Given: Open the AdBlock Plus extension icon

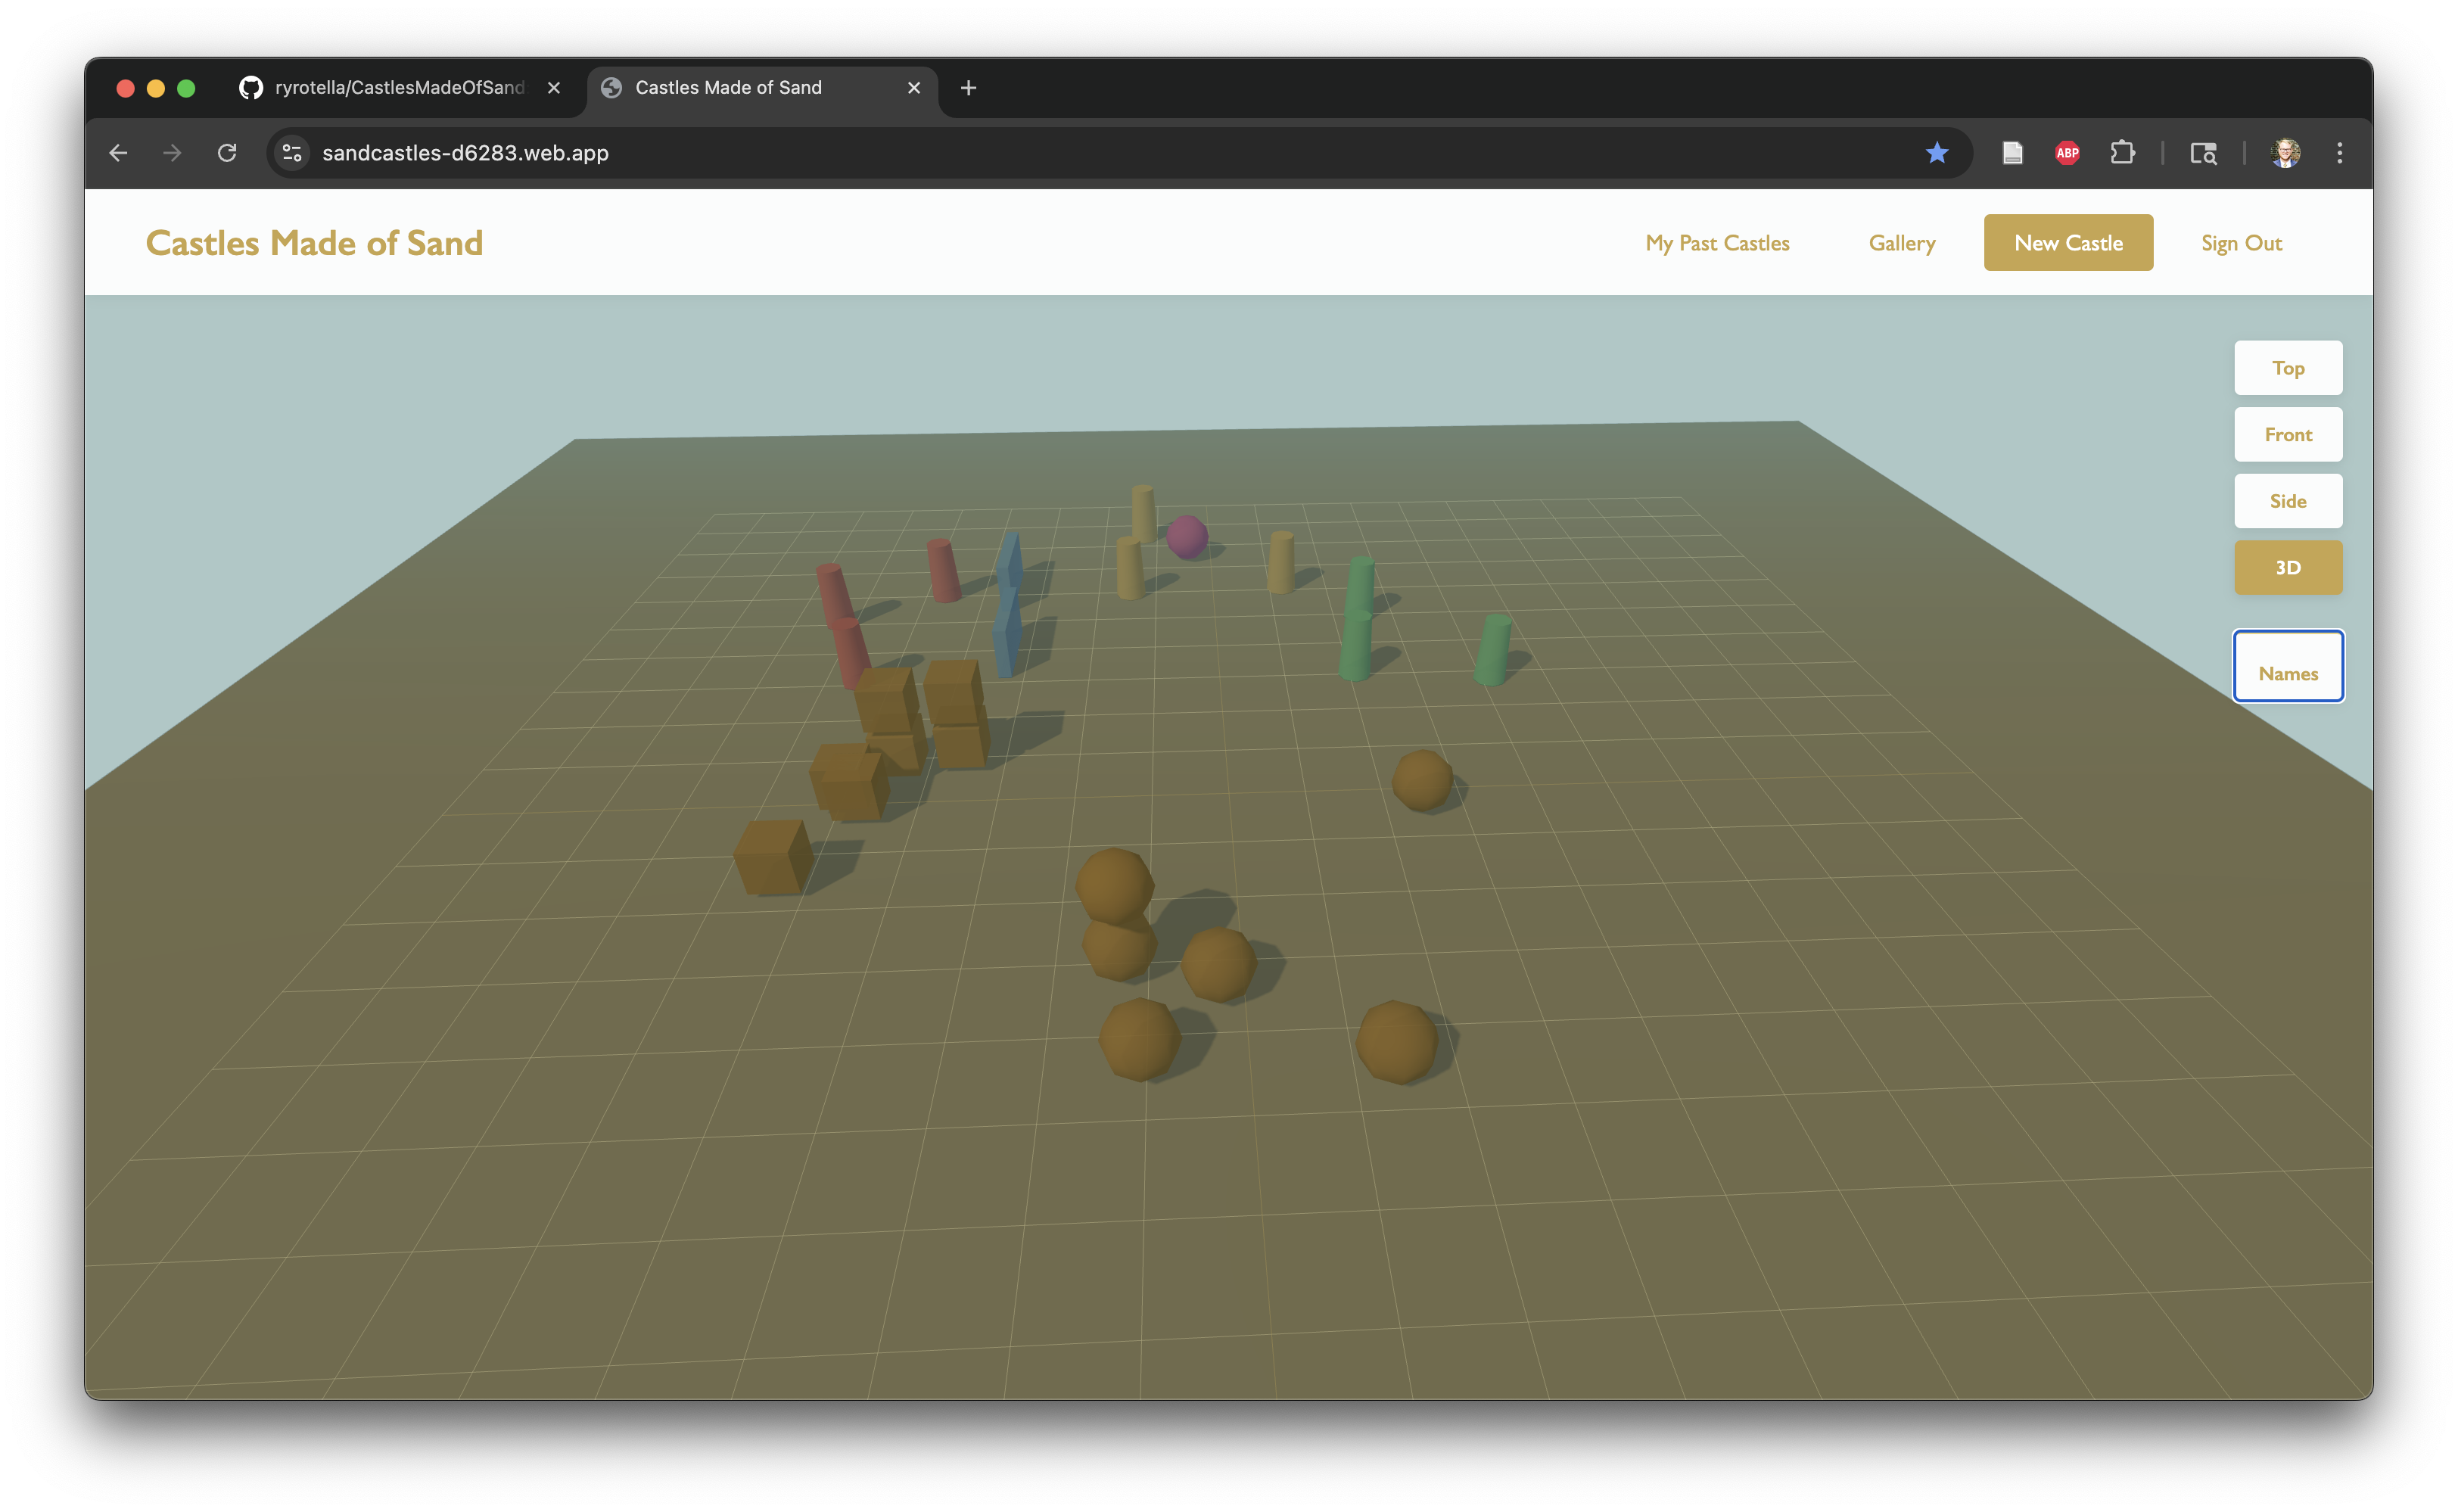Looking at the screenshot, I should (x=2067, y=153).
